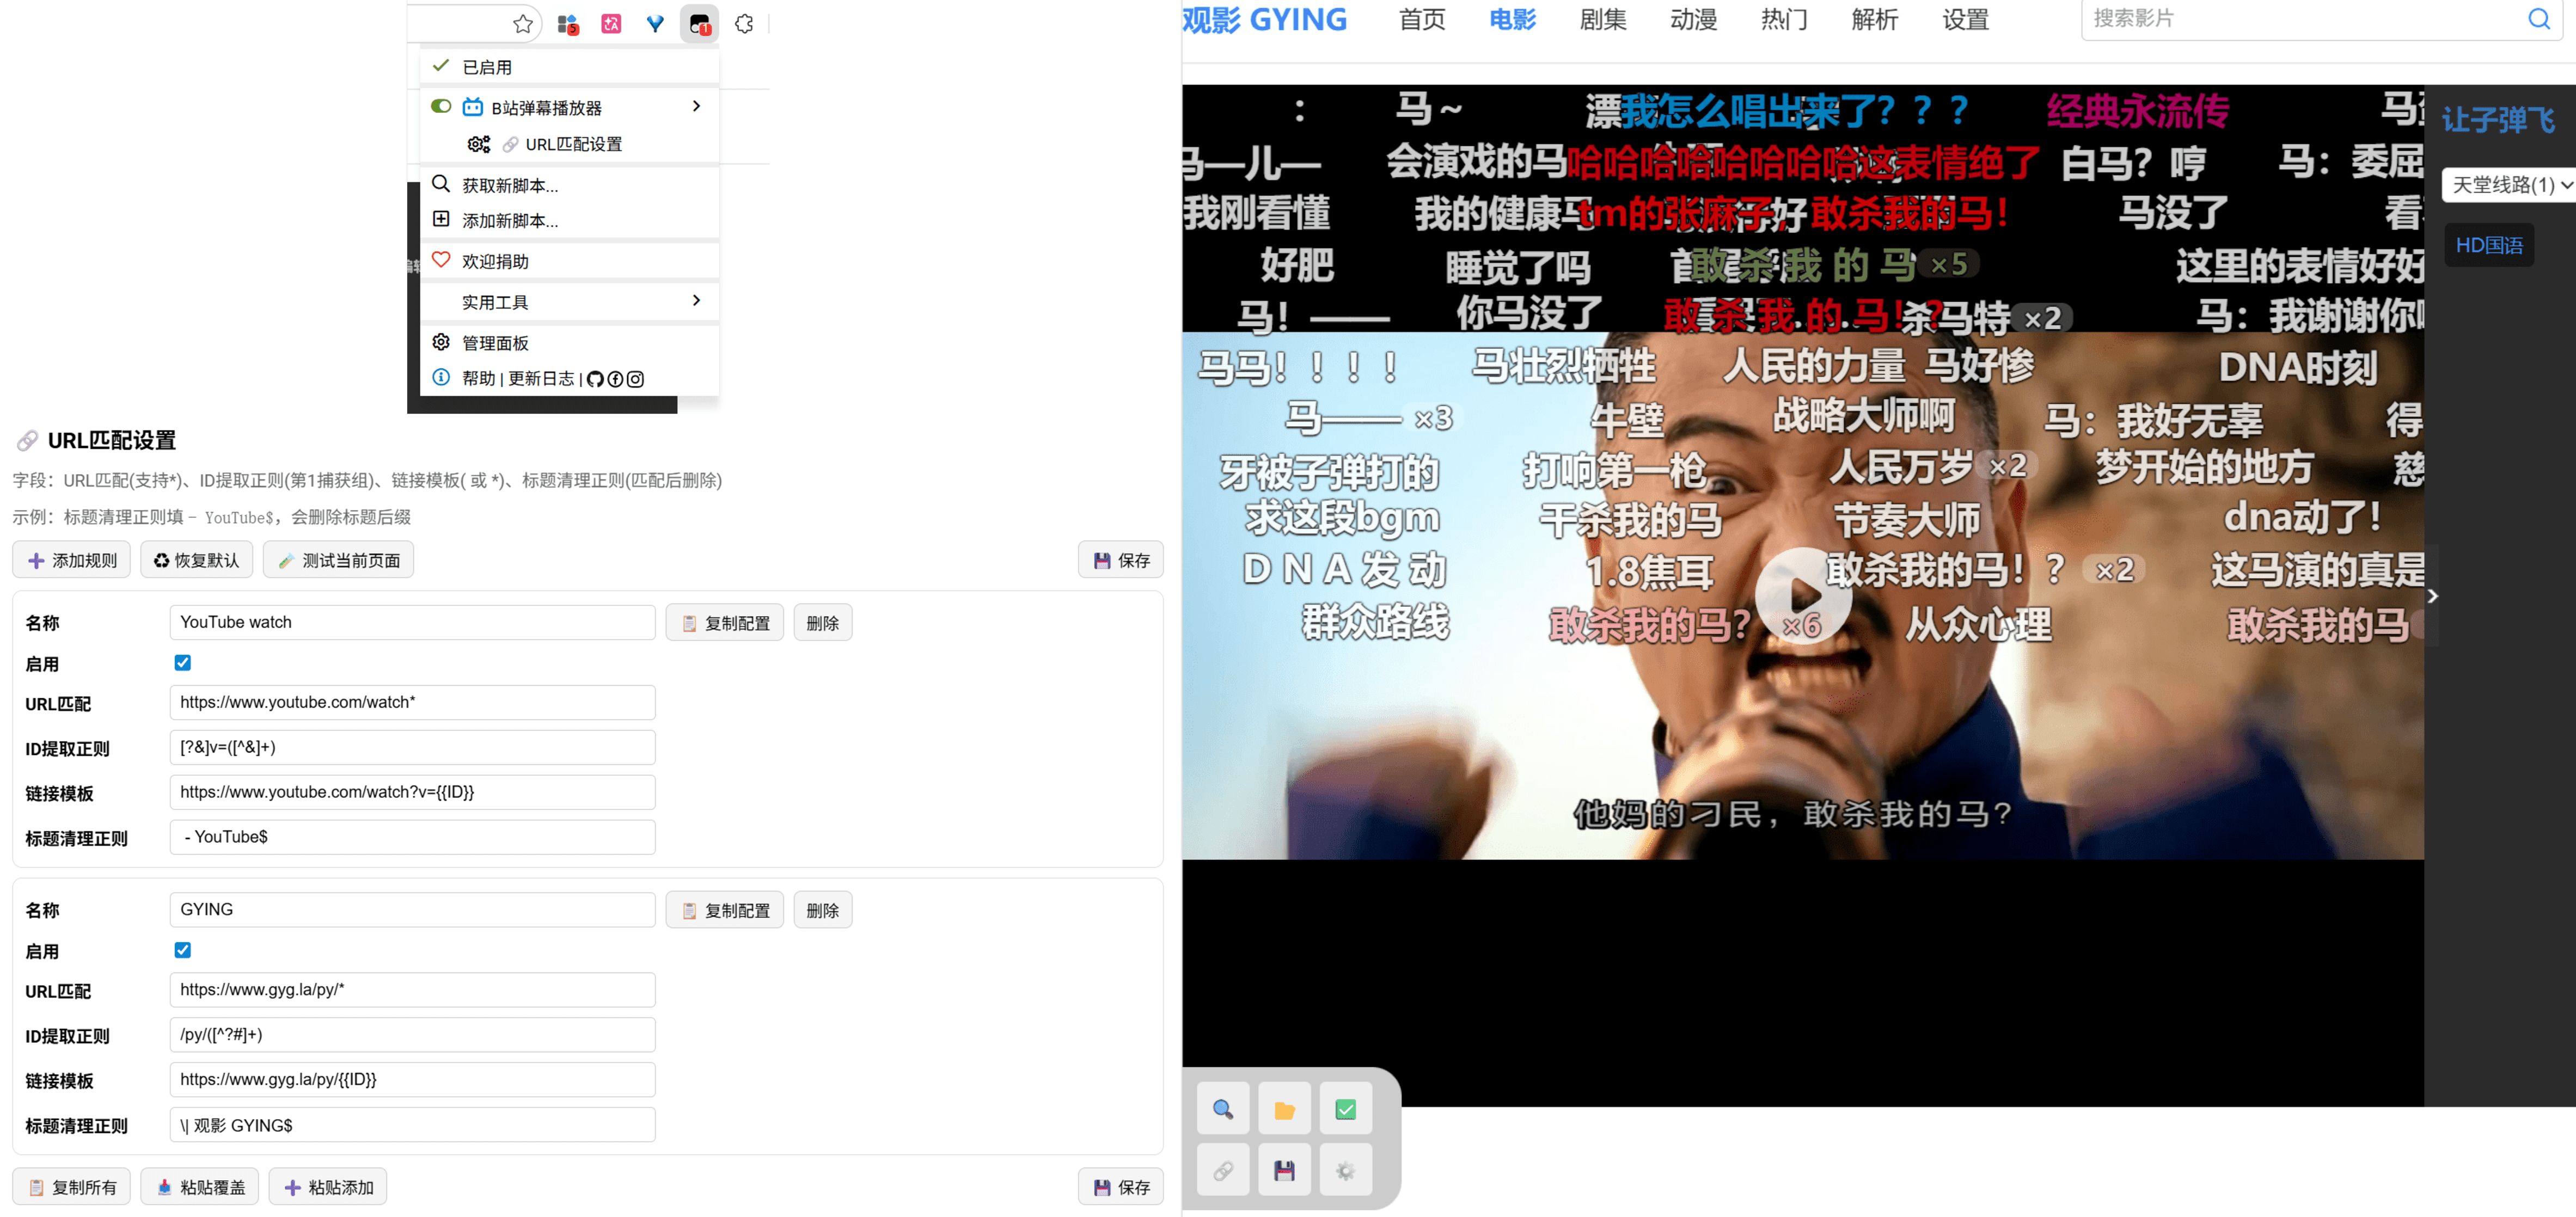Uncheck the 启用 checkbox for YouTube watch rule
This screenshot has width=2576, height=1217.
182,662
